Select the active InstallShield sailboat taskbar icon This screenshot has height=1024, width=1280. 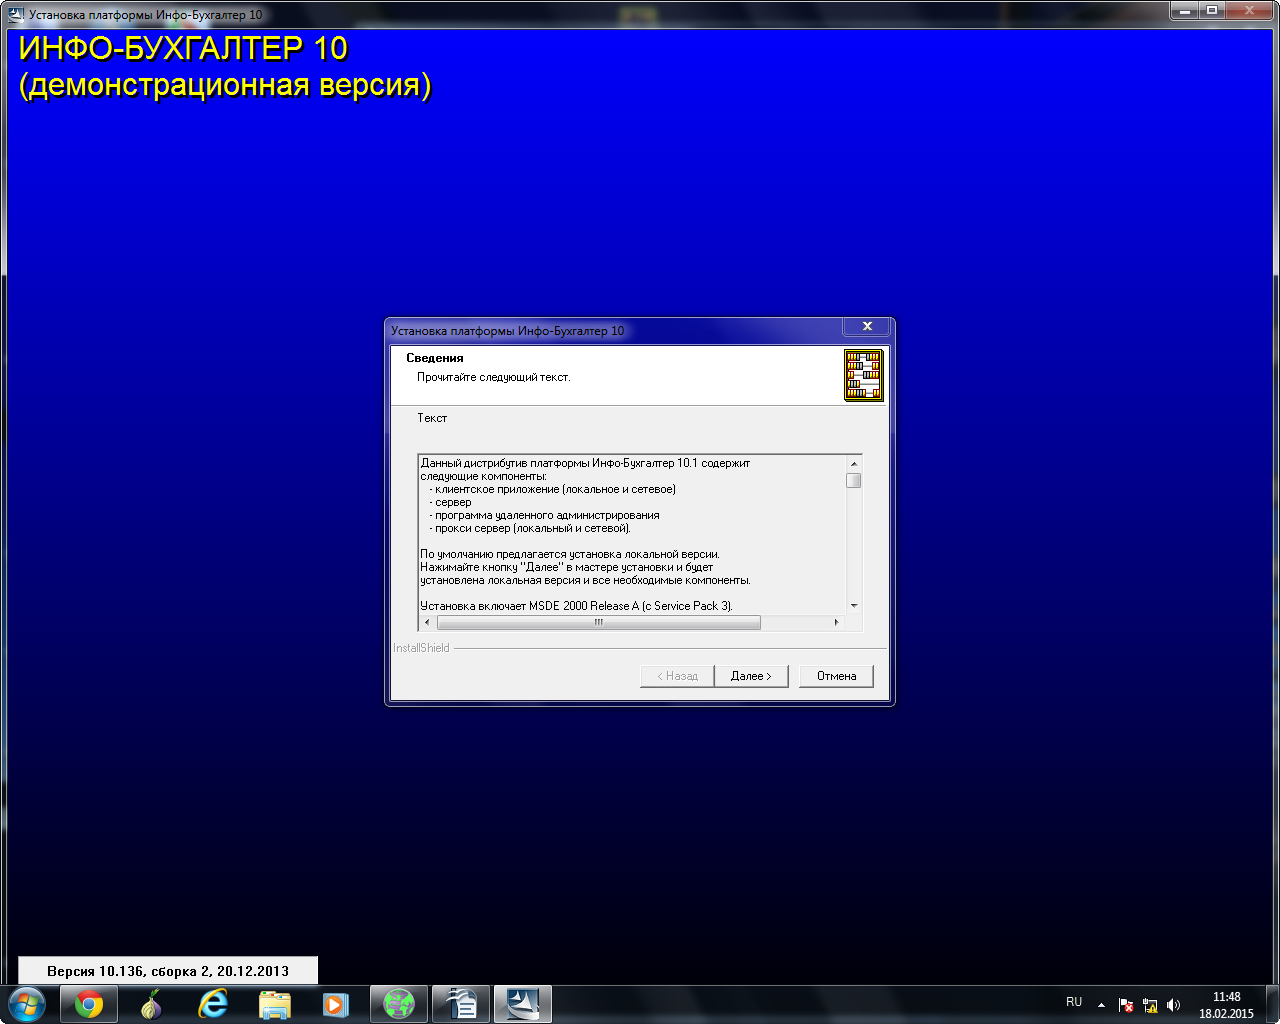tap(523, 1004)
